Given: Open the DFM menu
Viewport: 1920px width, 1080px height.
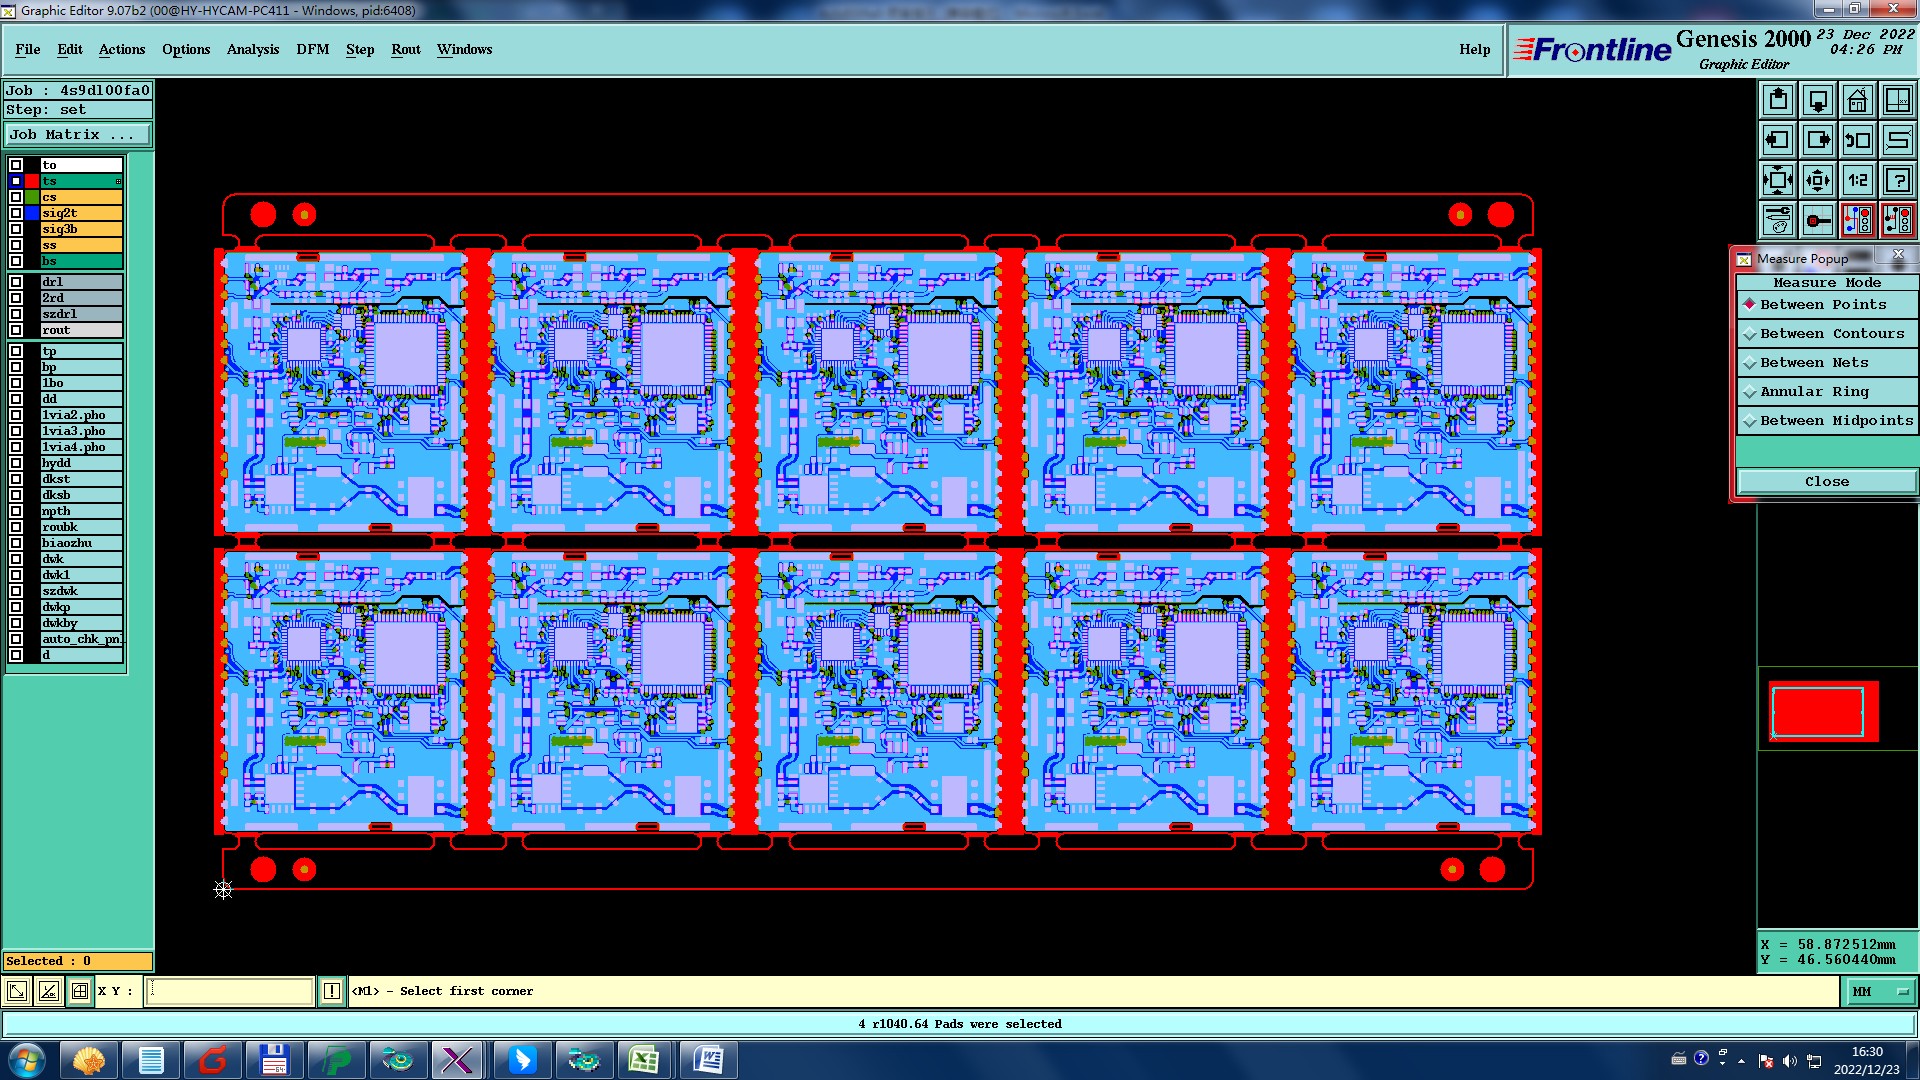Looking at the screenshot, I should (x=312, y=49).
